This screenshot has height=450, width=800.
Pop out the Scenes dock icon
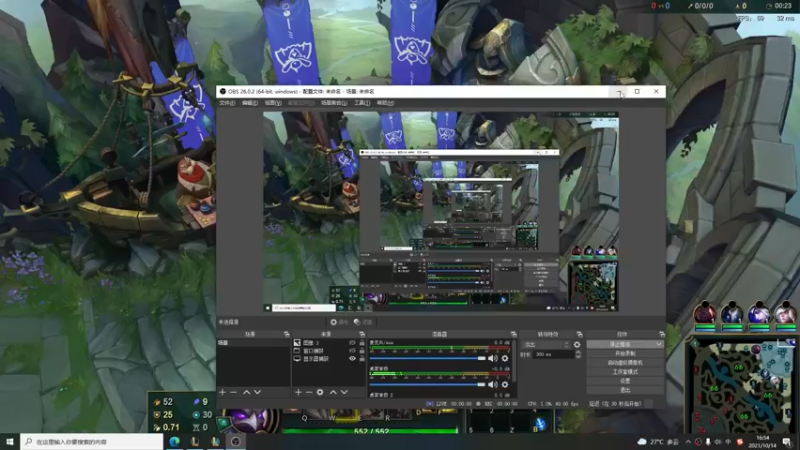[286, 335]
